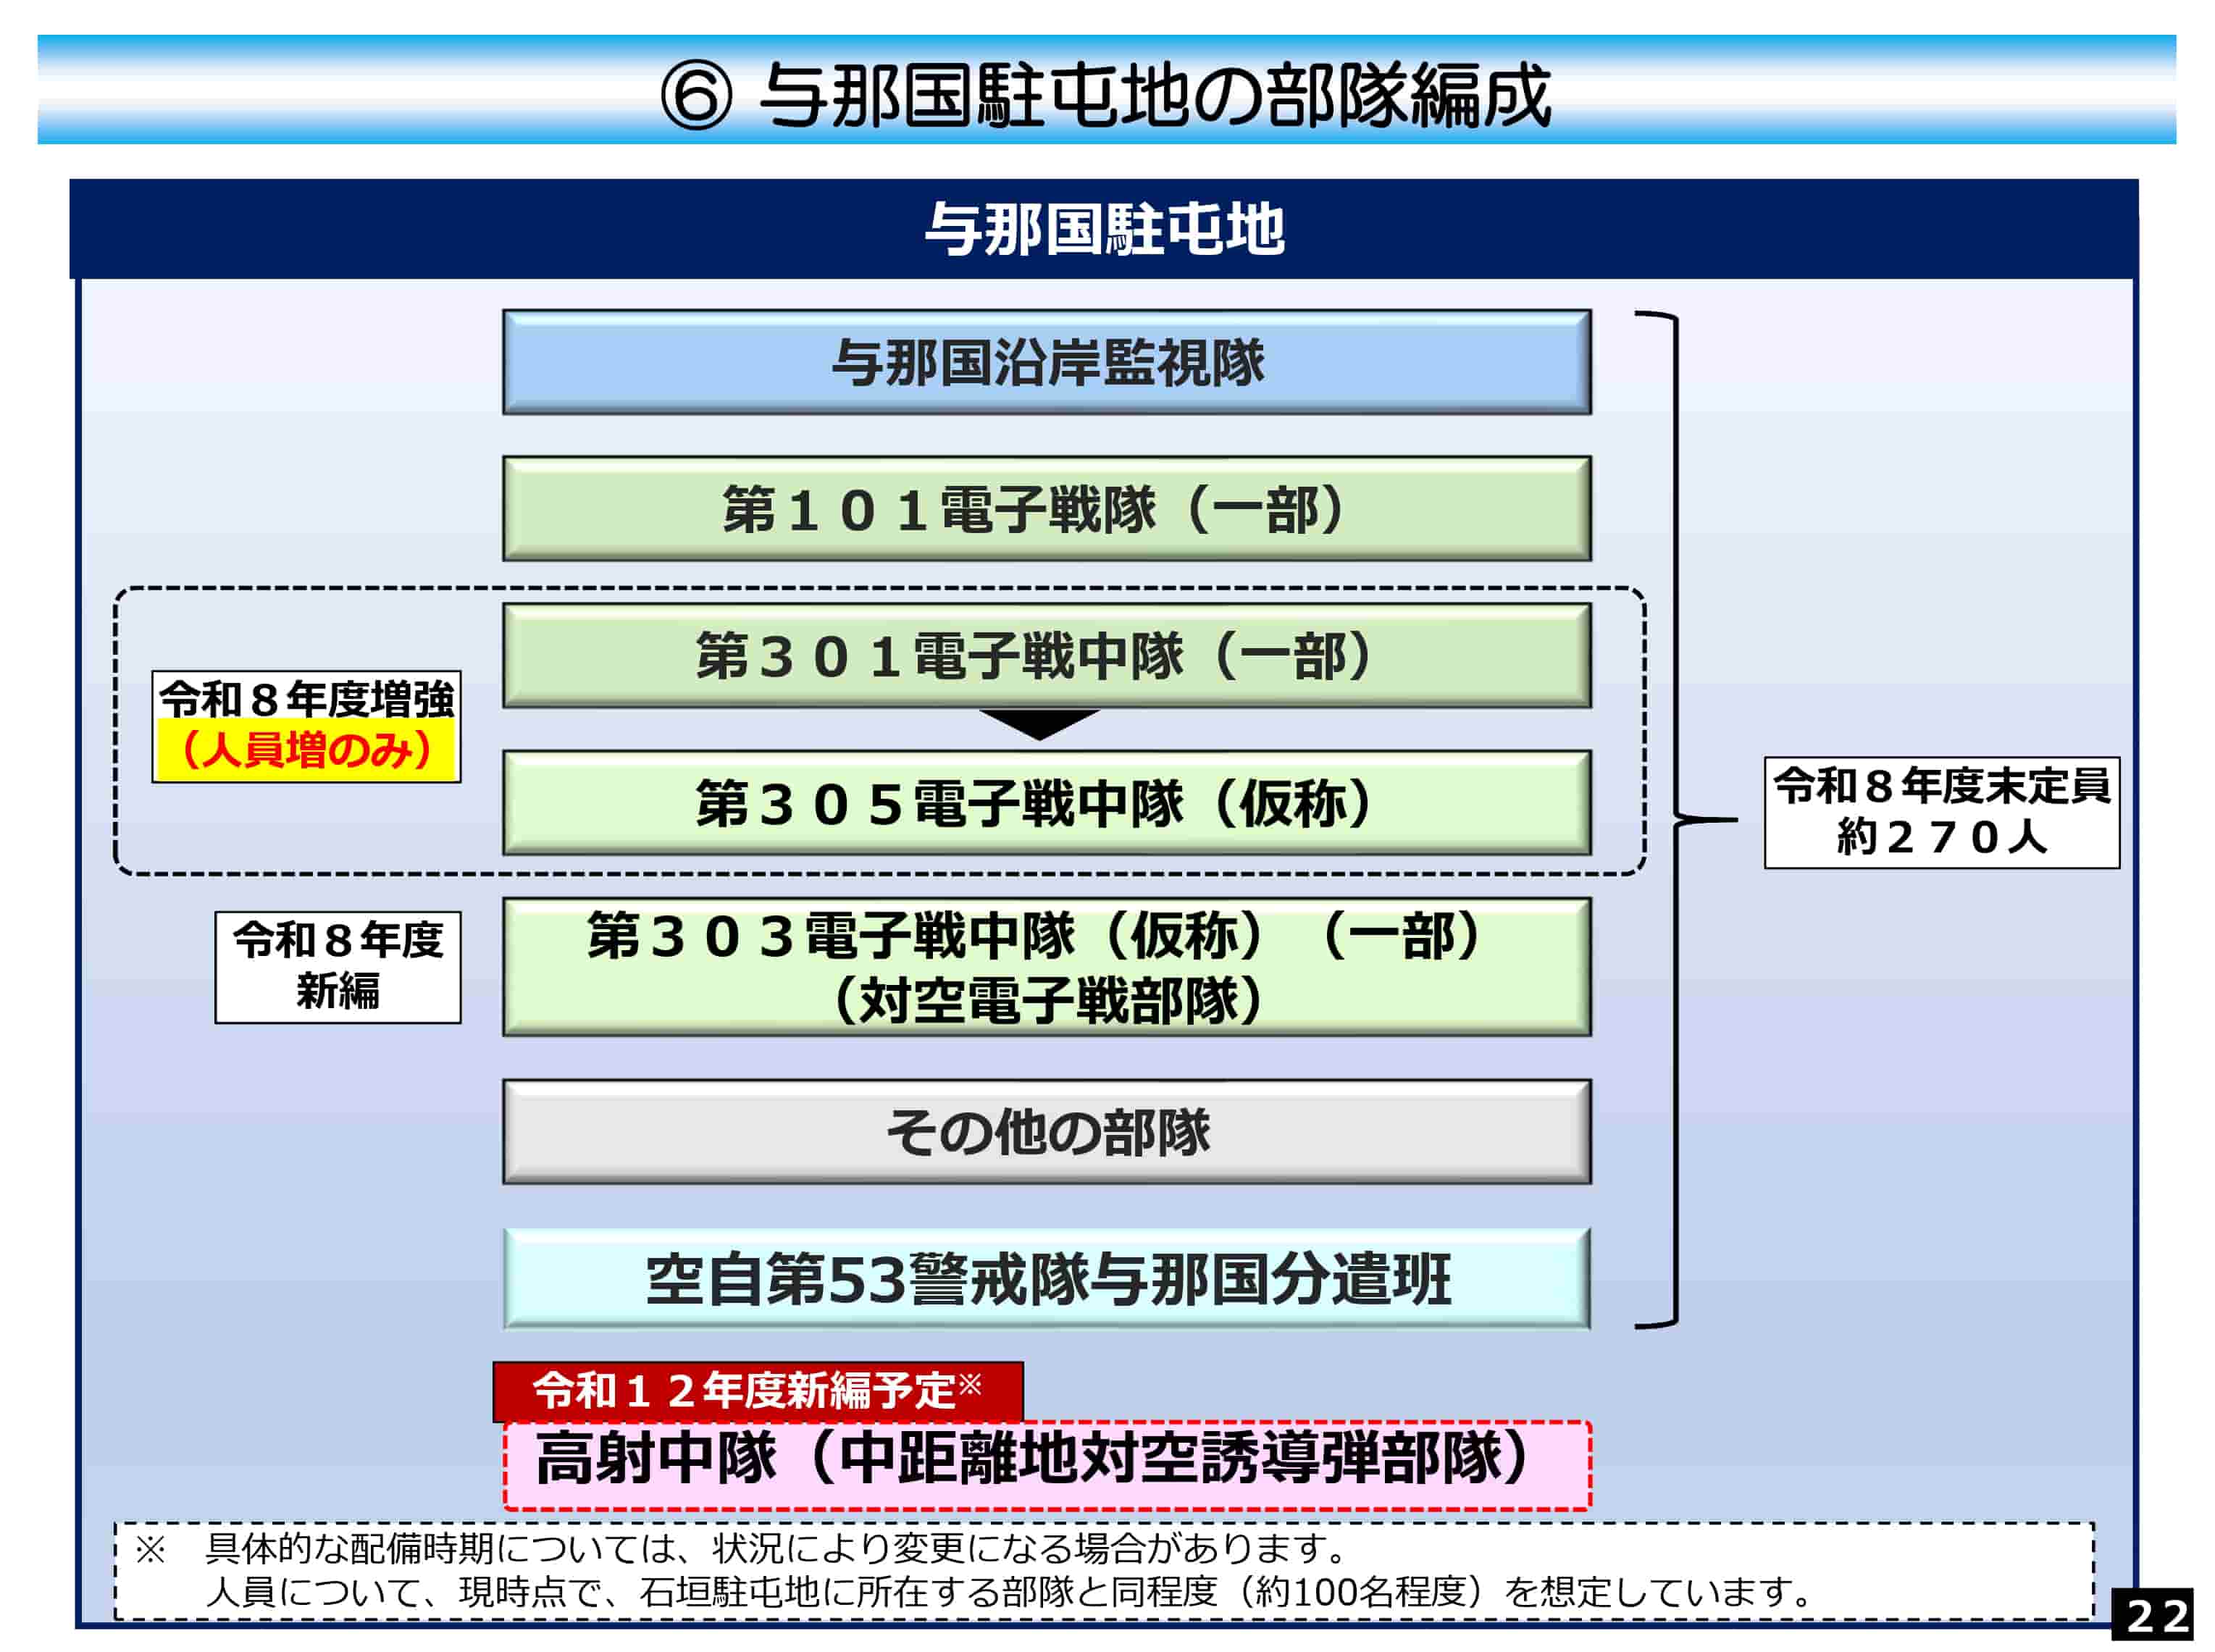Select the gray その他の部隊 box
2215x1652 pixels.
pos(1046,1132)
